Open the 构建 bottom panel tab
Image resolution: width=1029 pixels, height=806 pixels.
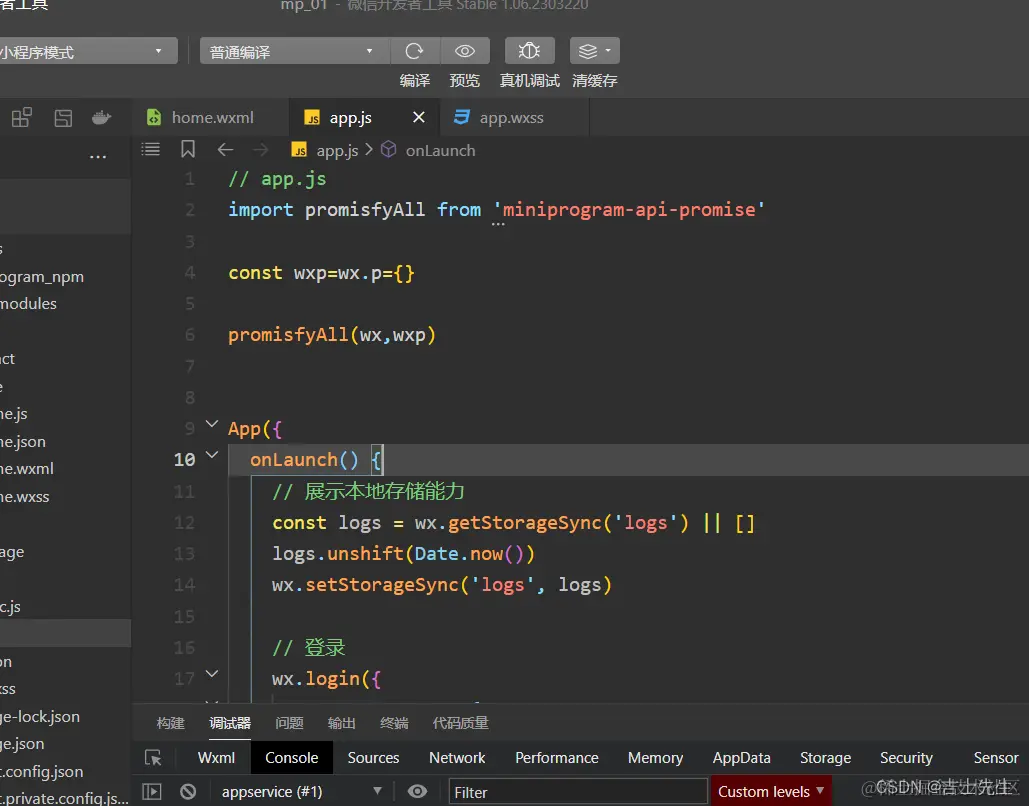point(171,723)
